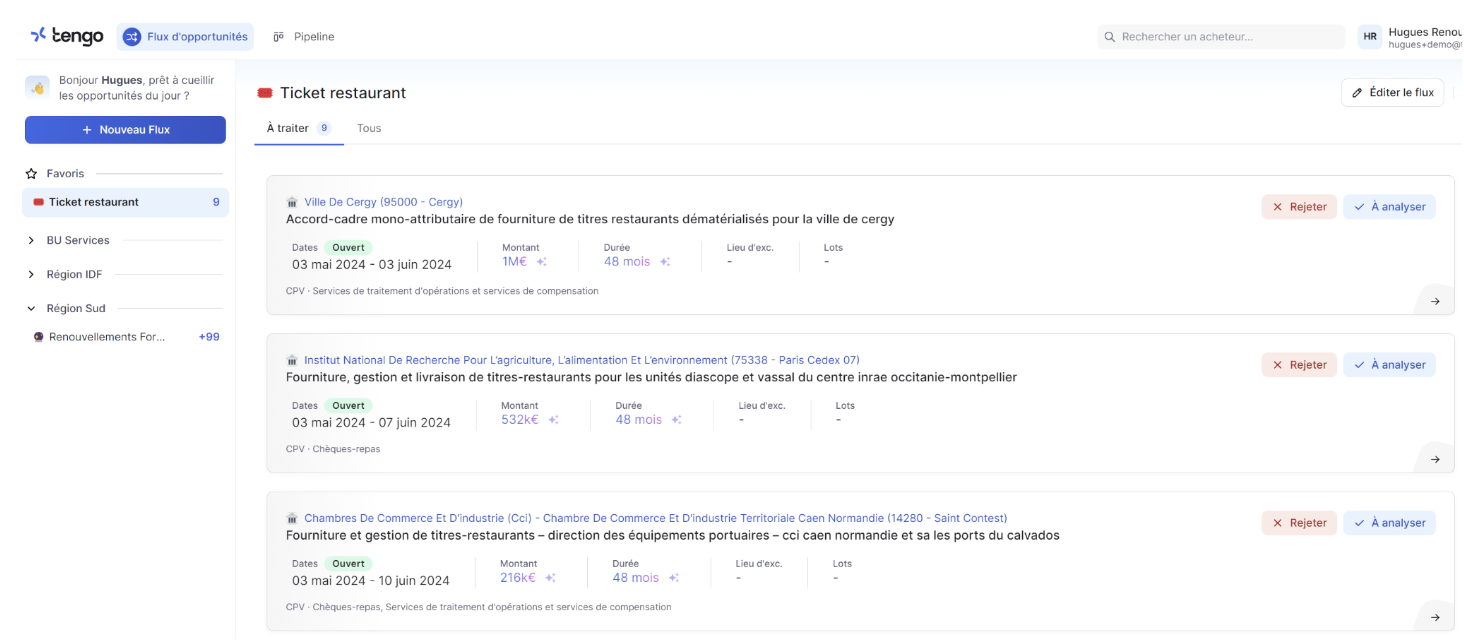Click the sparkle icon next to 1M€ amount
Screen dimensions: 1464x642
pyautogui.click(x=542, y=262)
